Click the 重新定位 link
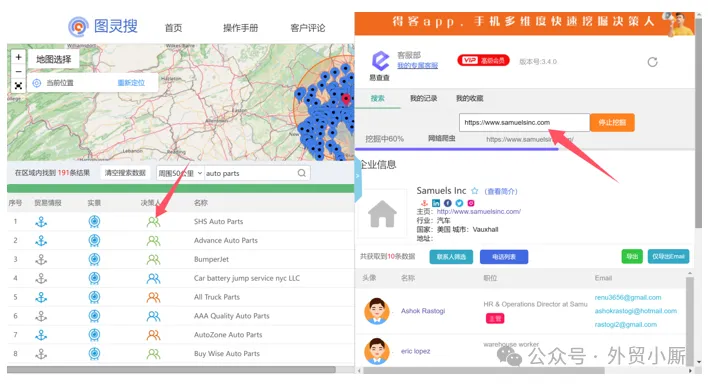The height and width of the screenshot is (384, 708). 131,83
